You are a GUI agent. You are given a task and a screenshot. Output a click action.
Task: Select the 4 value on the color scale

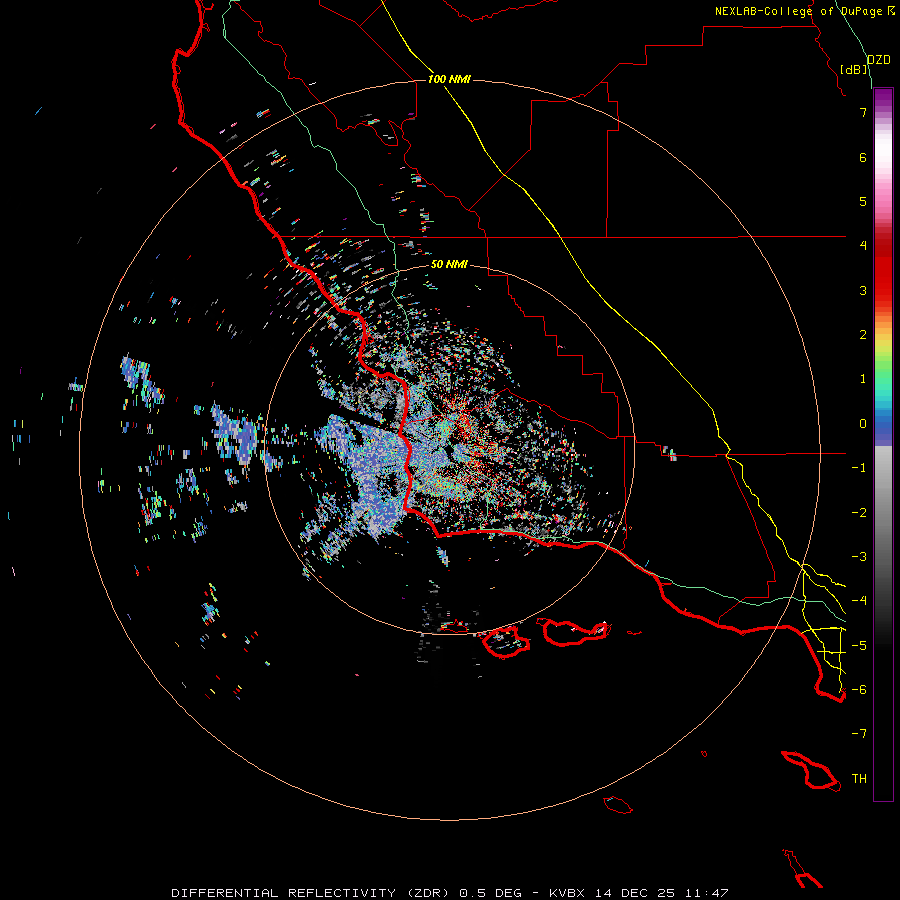pos(863,246)
